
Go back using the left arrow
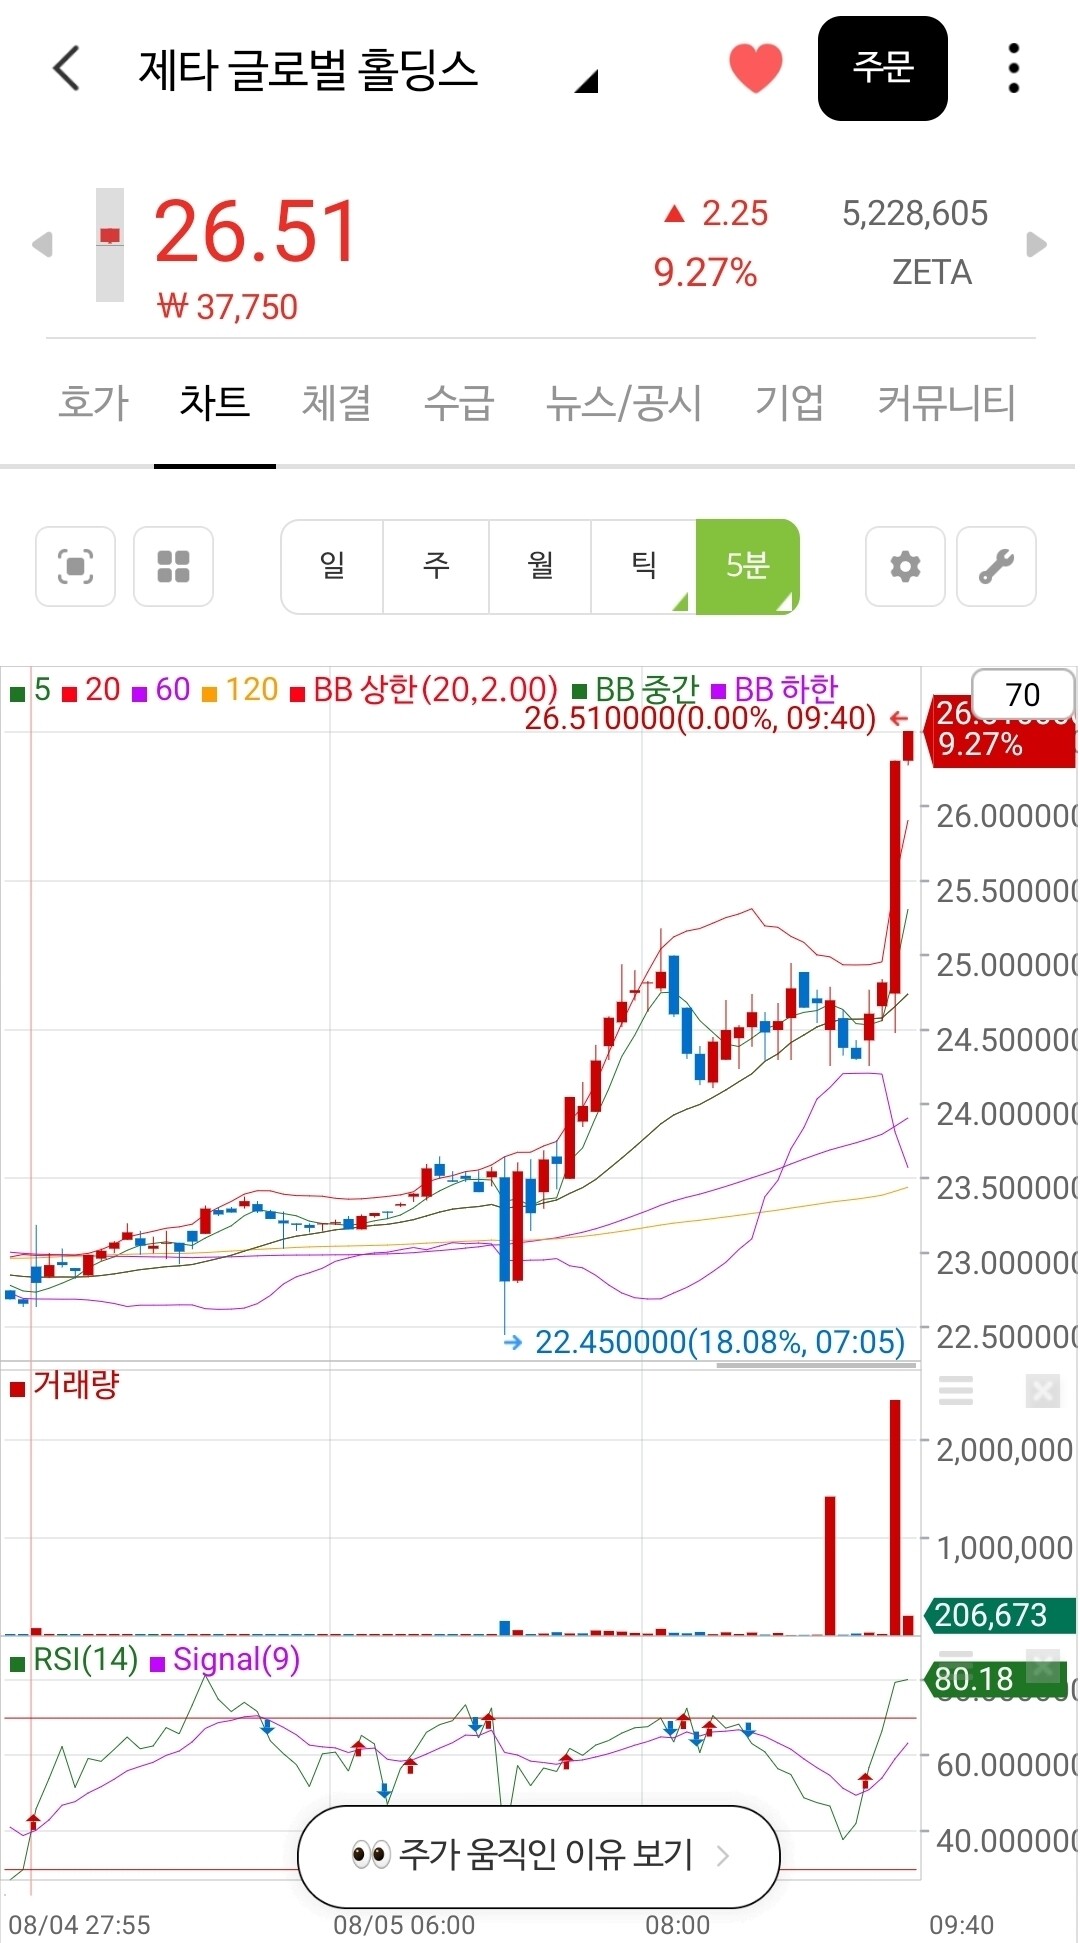[x=66, y=68]
